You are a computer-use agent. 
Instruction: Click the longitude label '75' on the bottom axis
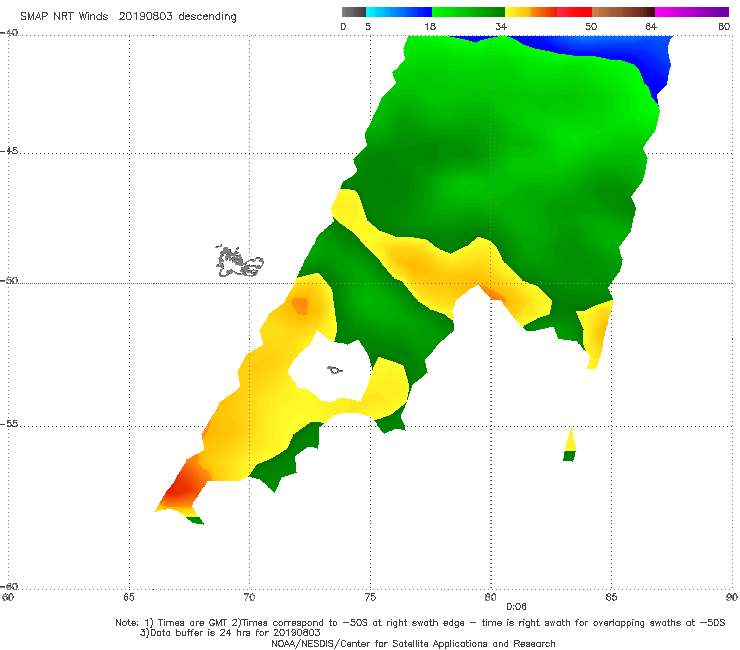tap(370, 598)
